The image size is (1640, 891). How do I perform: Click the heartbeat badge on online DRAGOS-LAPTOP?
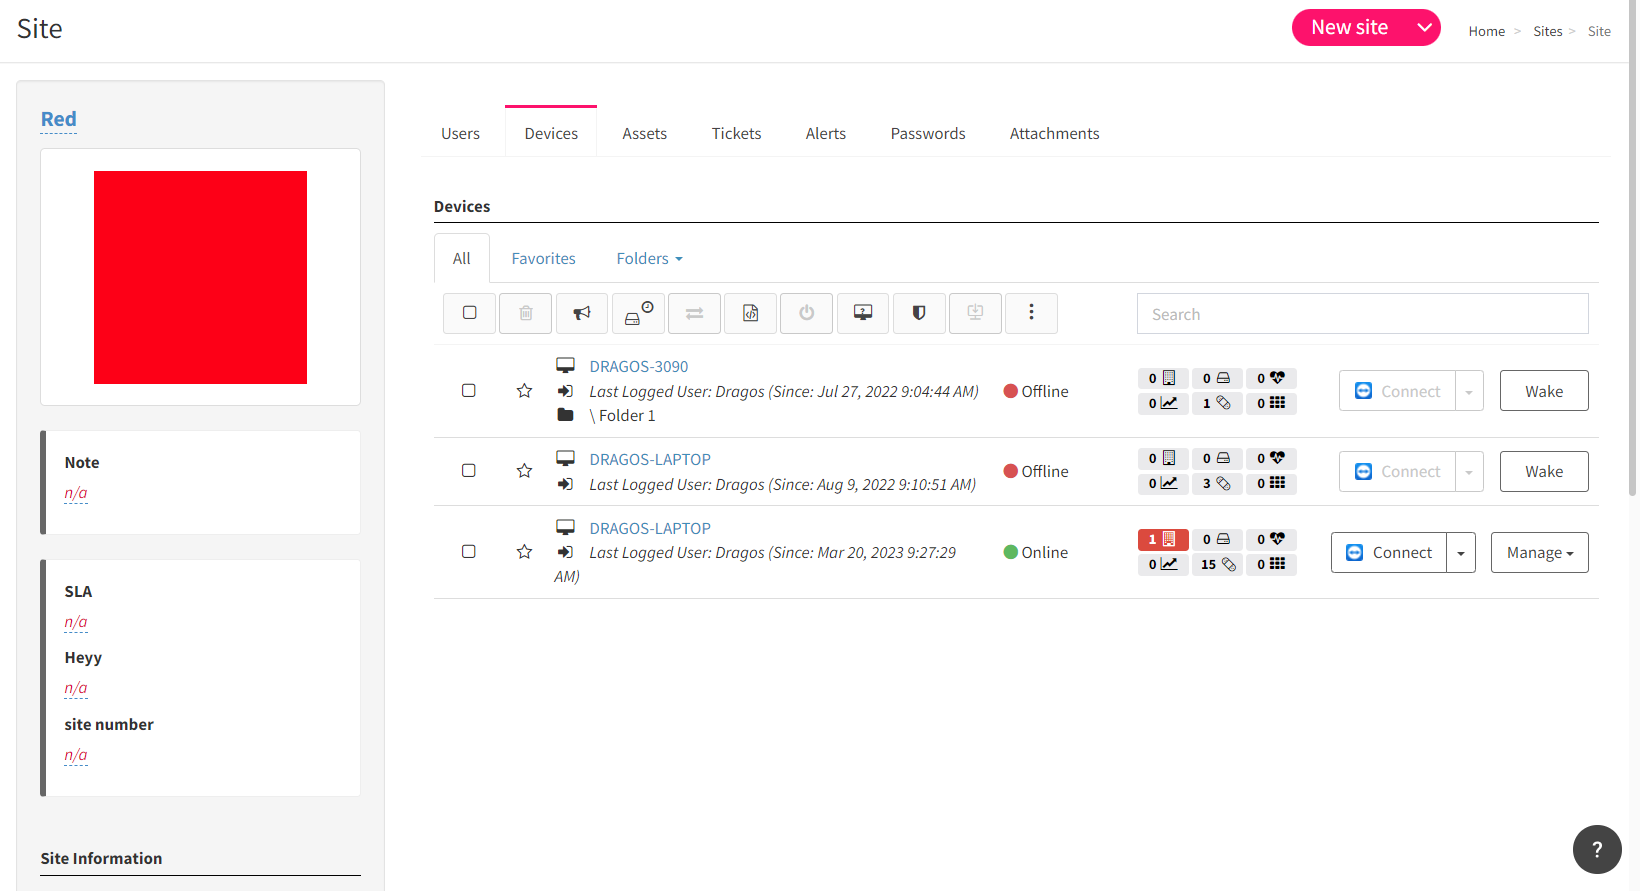click(x=1271, y=540)
